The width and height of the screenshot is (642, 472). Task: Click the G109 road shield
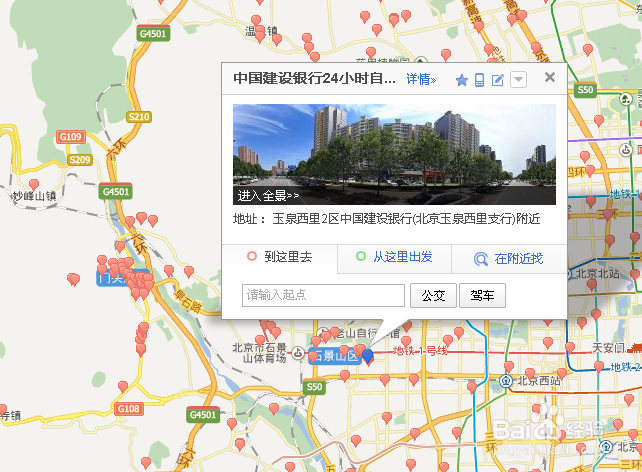(x=71, y=137)
